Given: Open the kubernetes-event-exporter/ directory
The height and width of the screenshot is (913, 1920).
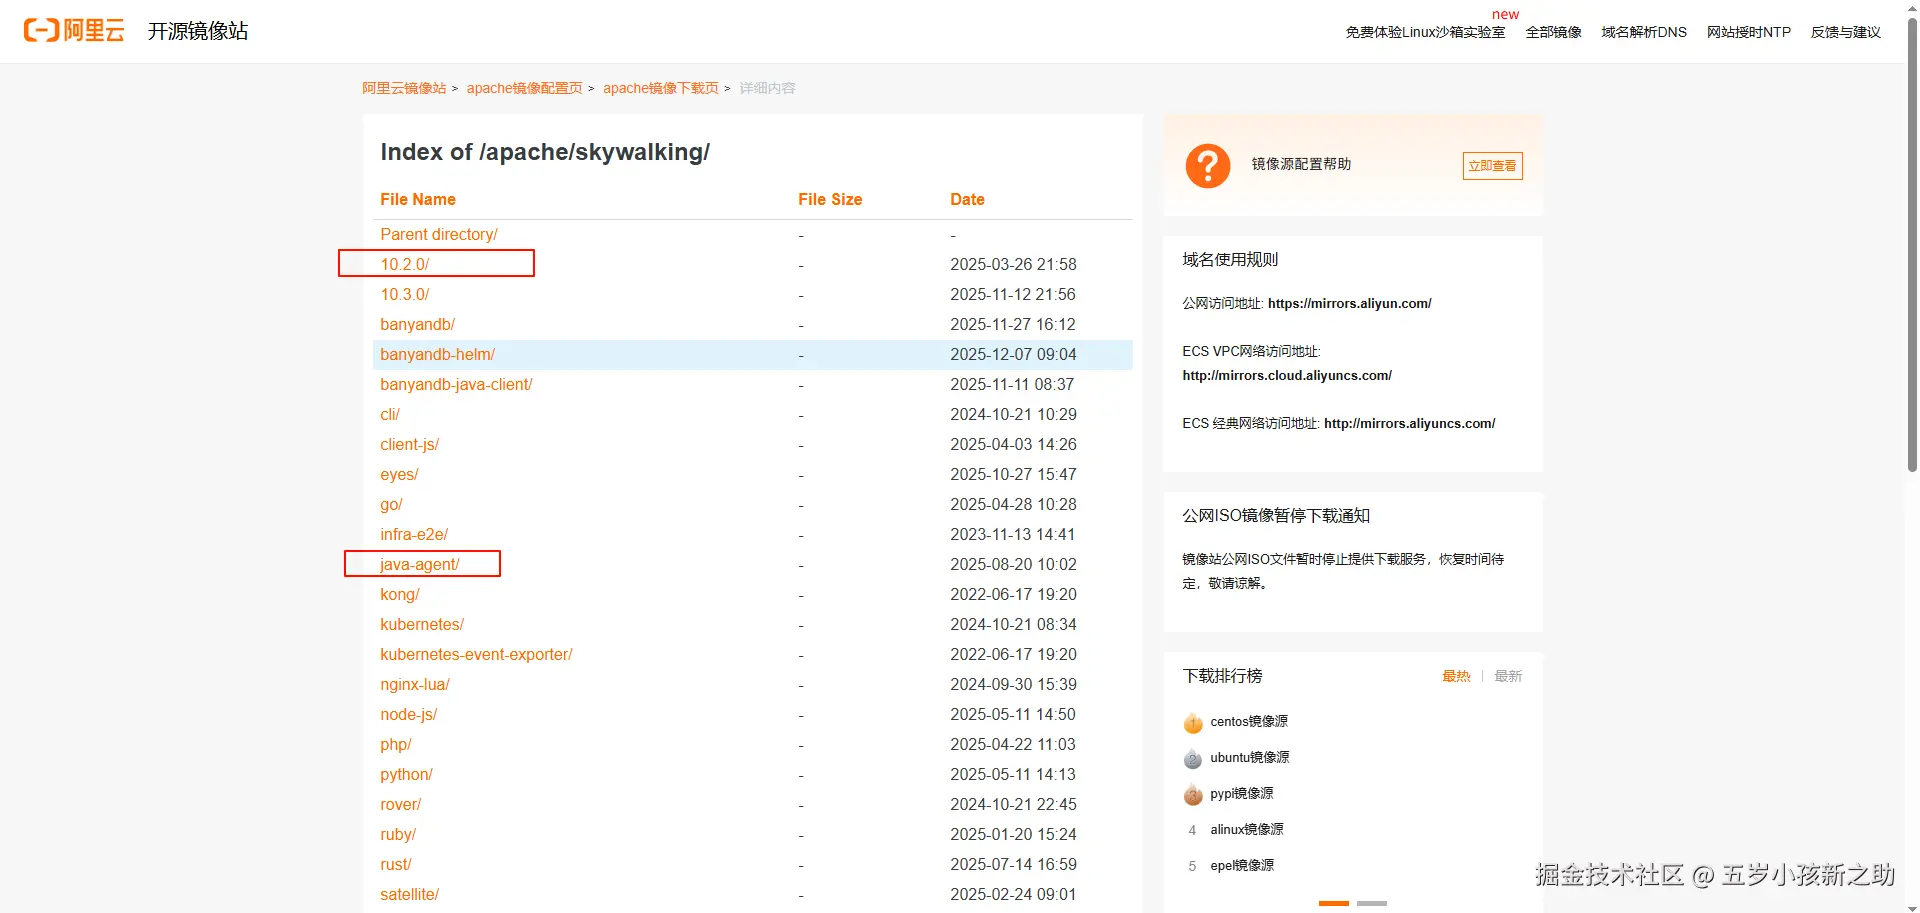Looking at the screenshot, I should 476,654.
